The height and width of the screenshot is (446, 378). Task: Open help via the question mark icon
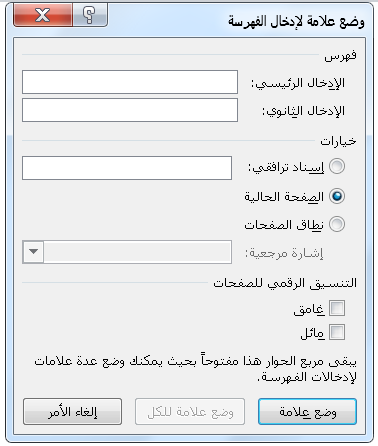pyautogui.click(x=90, y=15)
